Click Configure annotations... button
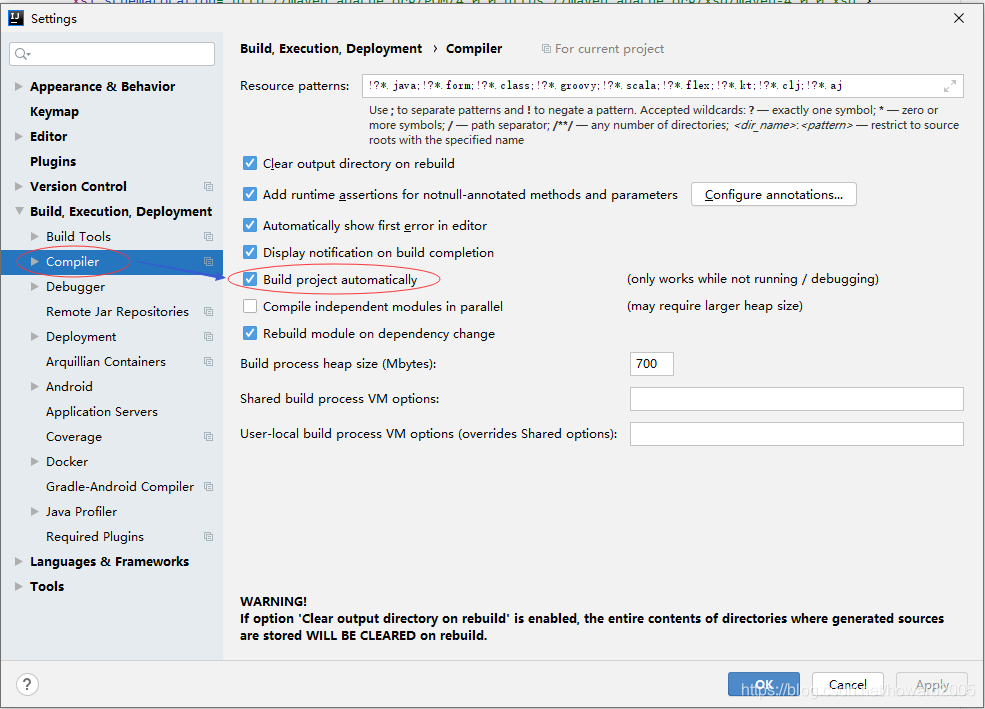The image size is (985, 709). (773, 195)
